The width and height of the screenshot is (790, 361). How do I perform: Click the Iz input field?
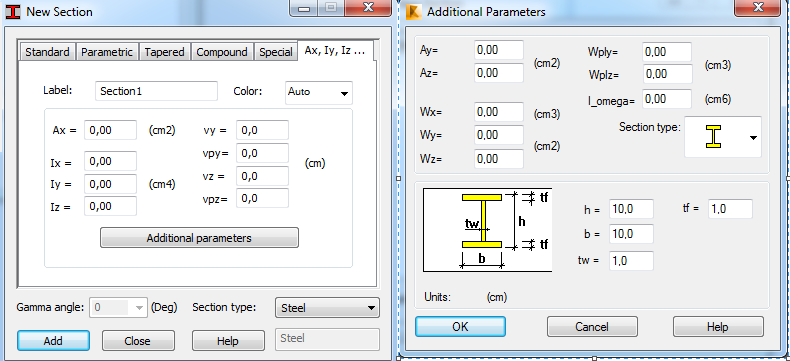pos(110,206)
